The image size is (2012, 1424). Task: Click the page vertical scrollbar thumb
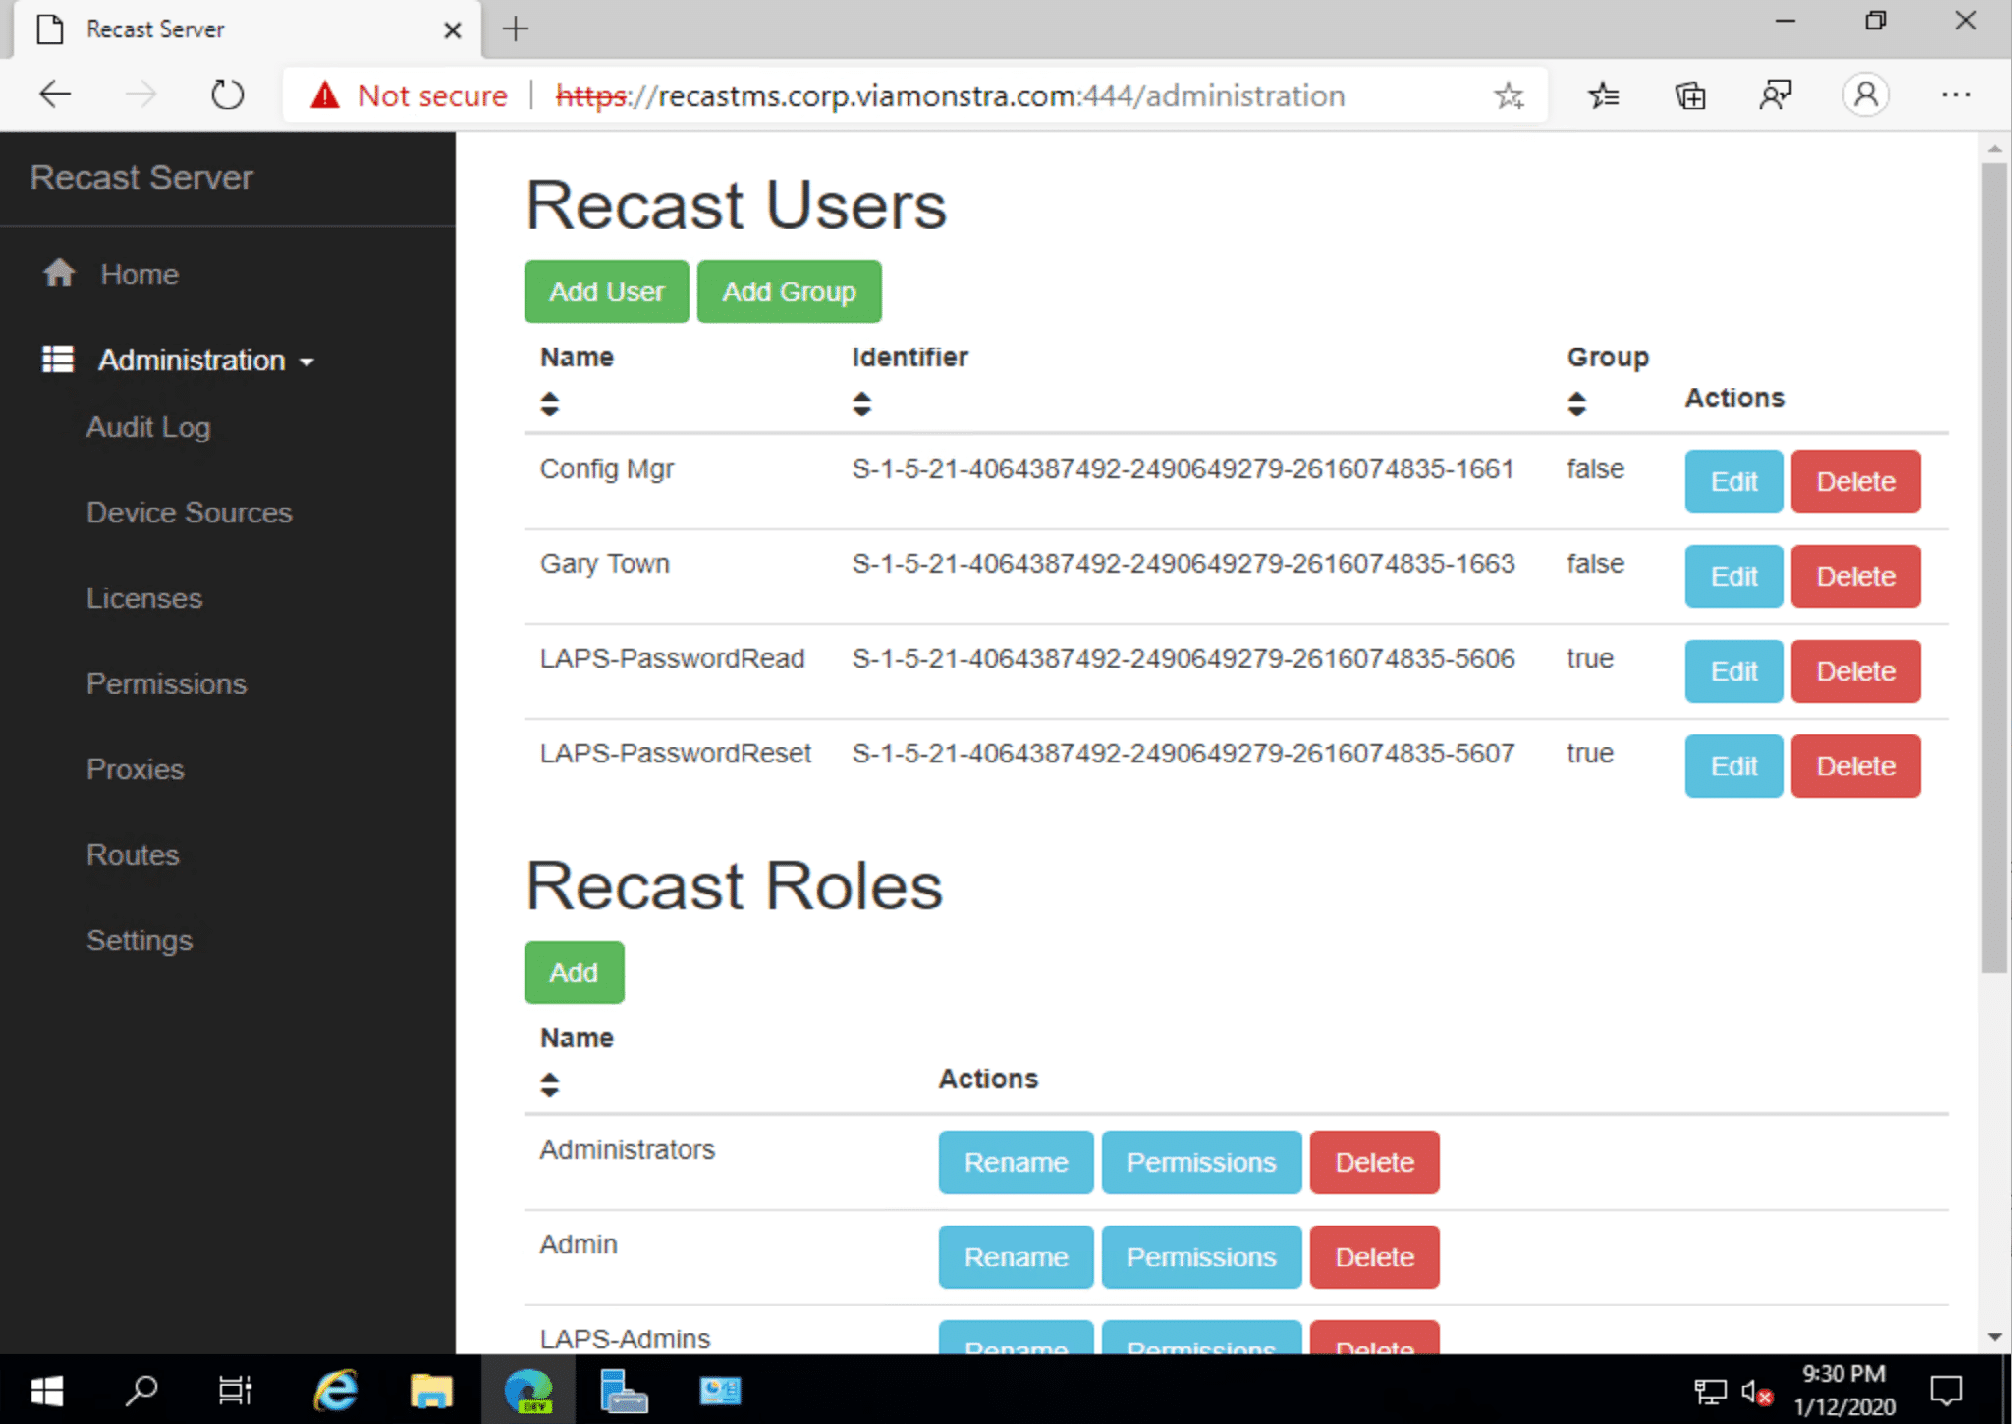1994,567
